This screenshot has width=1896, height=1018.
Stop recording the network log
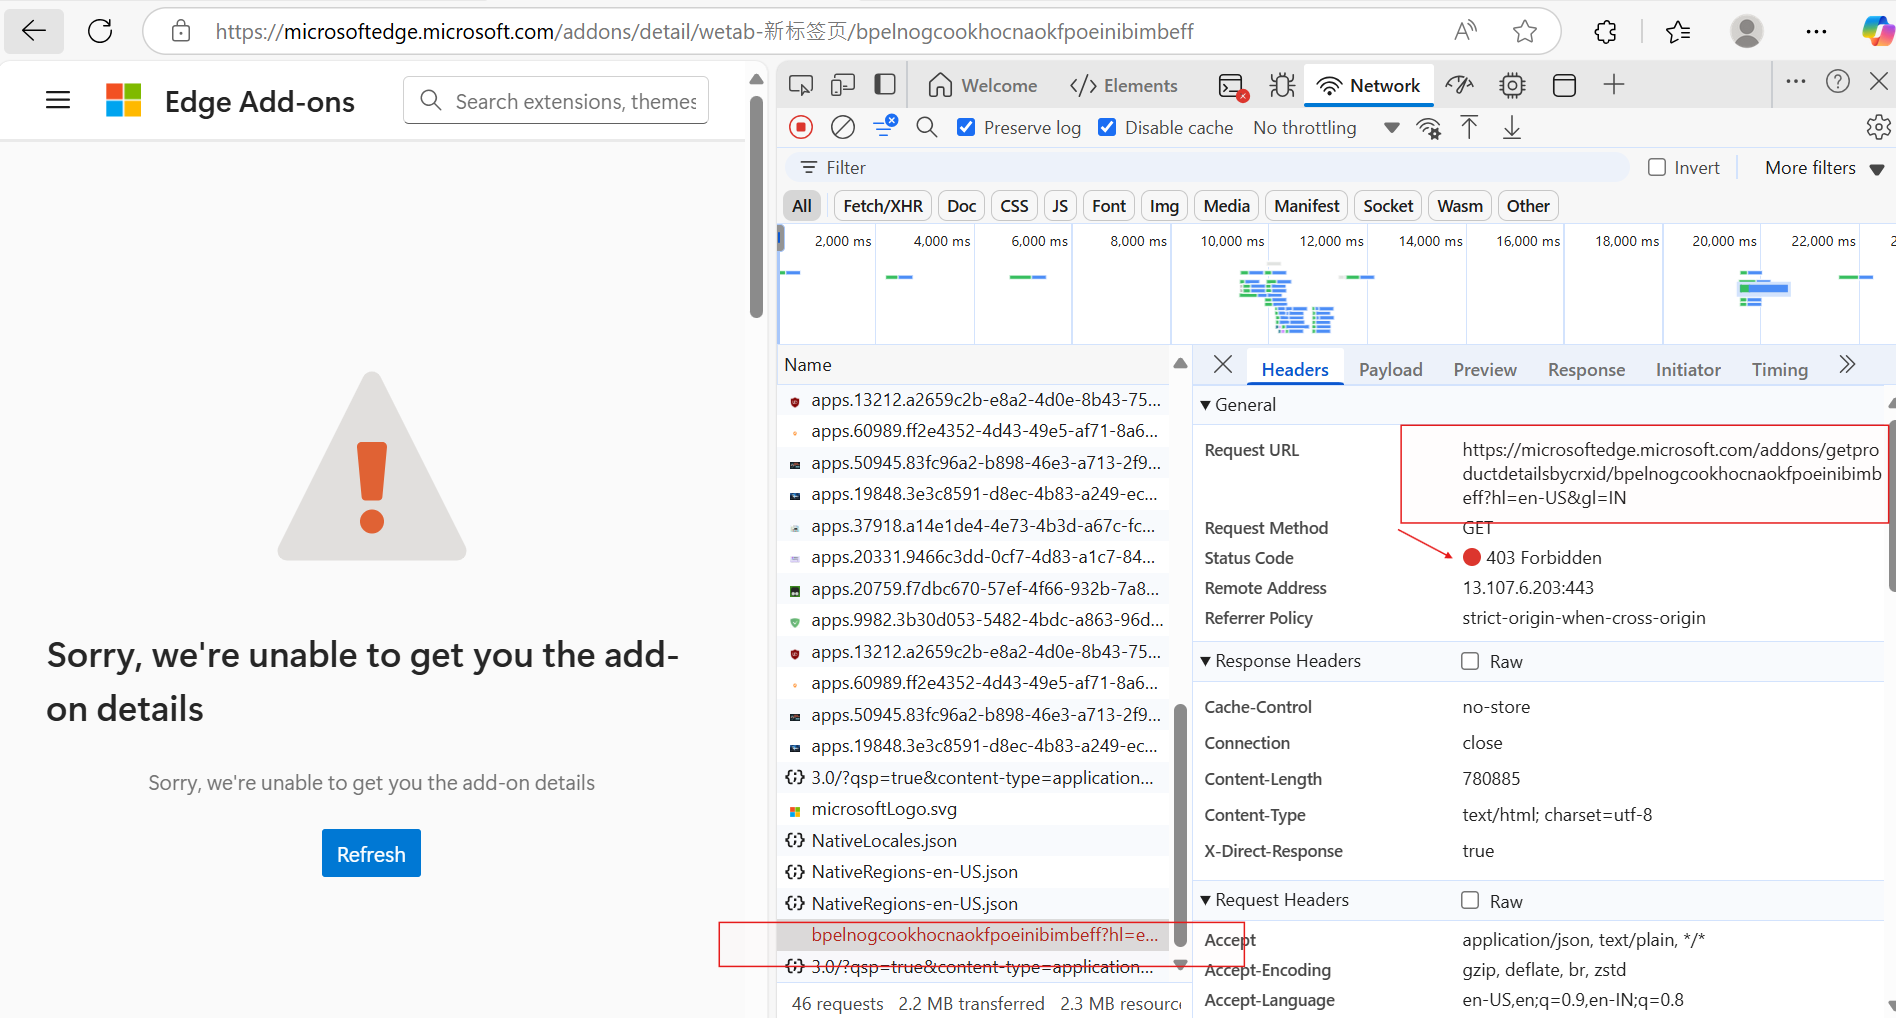(x=801, y=127)
